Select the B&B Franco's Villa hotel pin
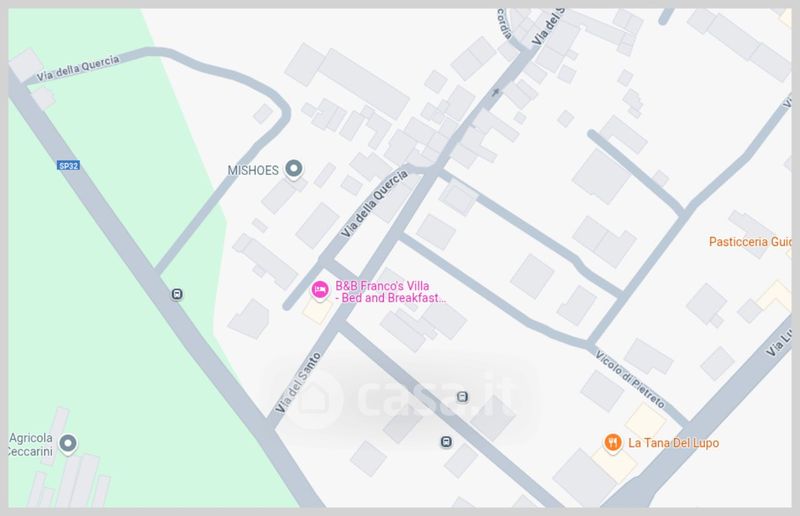 pos(320,290)
